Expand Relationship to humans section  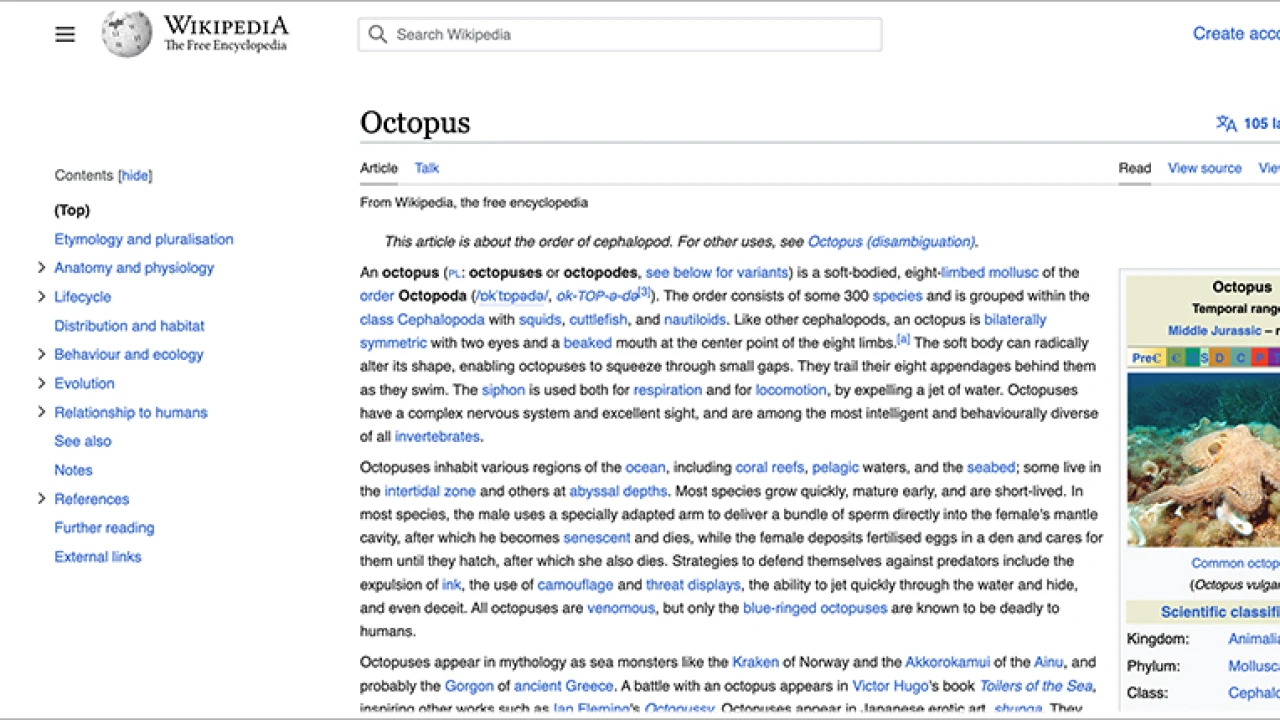pyautogui.click(x=41, y=412)
